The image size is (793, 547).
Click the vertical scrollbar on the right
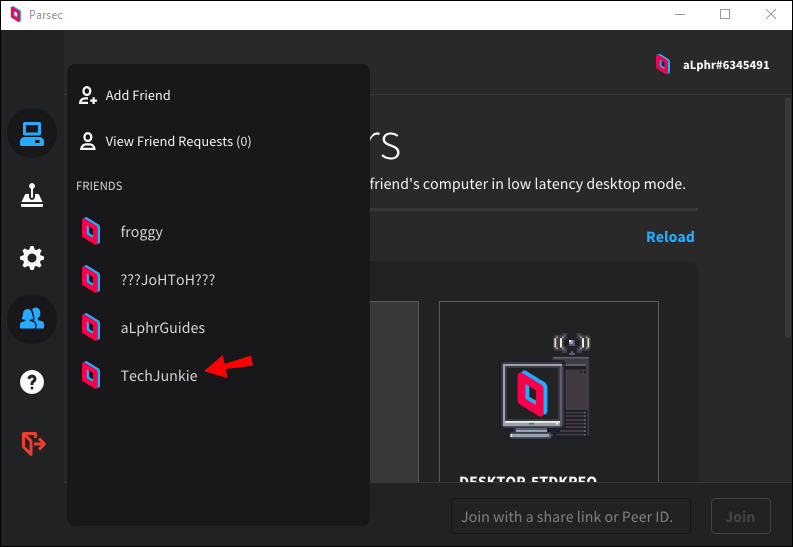tap(788, 217)
